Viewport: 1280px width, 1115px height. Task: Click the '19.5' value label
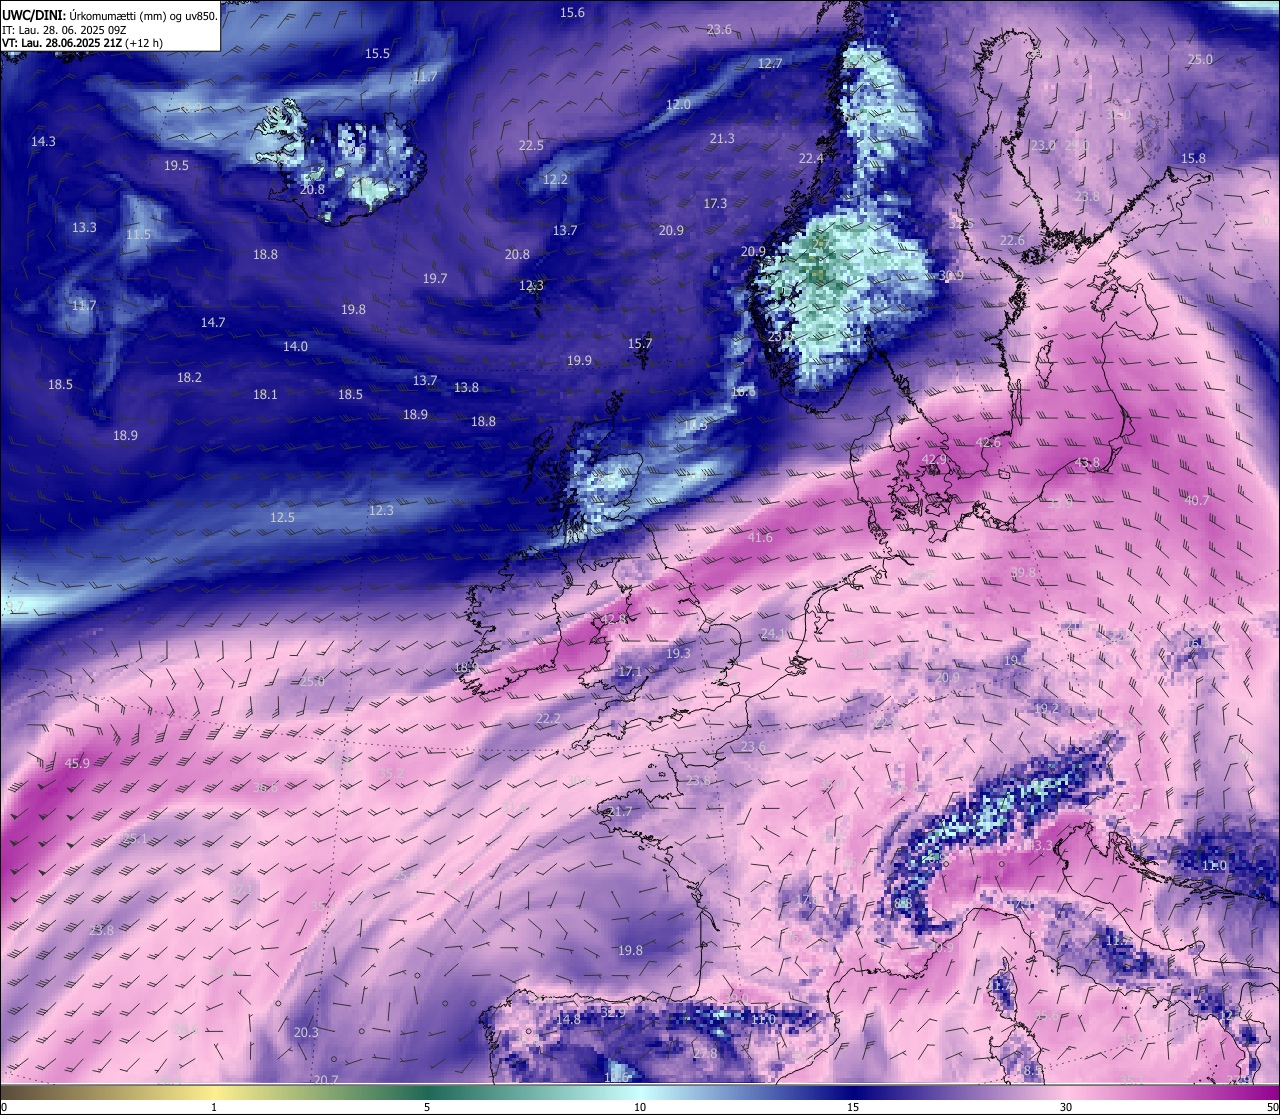[x=176, y=165]
